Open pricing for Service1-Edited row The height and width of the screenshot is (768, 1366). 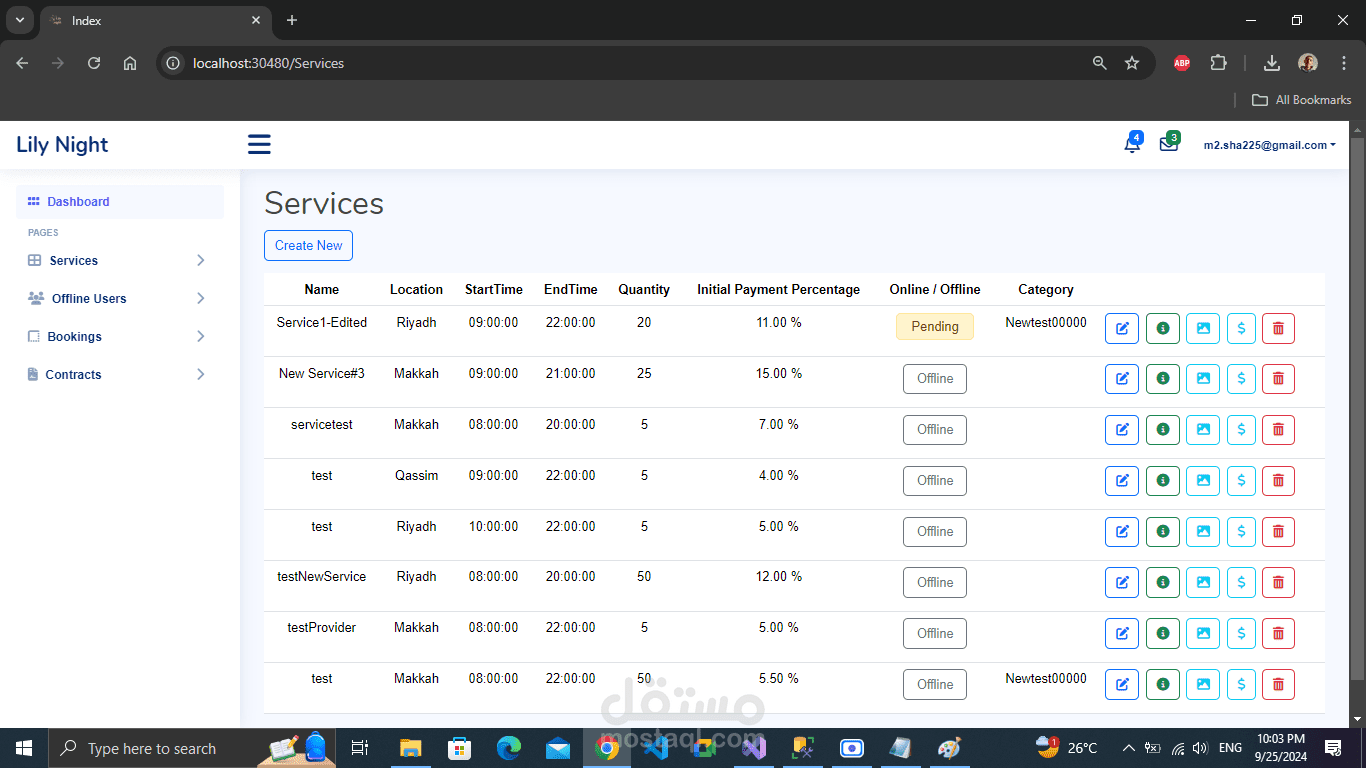click(x=1241, y=328)
